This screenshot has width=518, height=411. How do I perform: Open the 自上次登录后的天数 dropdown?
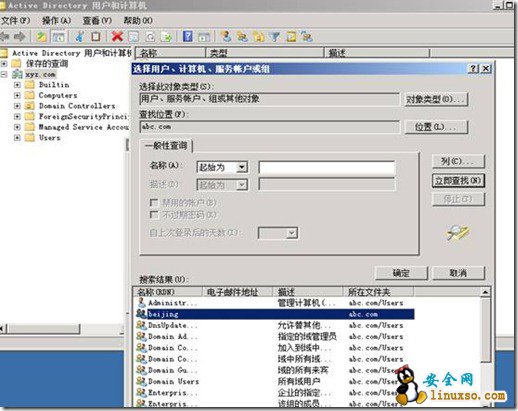[292, 233]
